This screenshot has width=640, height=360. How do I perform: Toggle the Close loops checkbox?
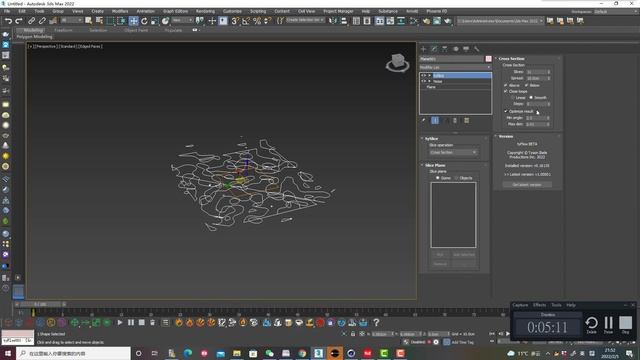coord(506,91)
